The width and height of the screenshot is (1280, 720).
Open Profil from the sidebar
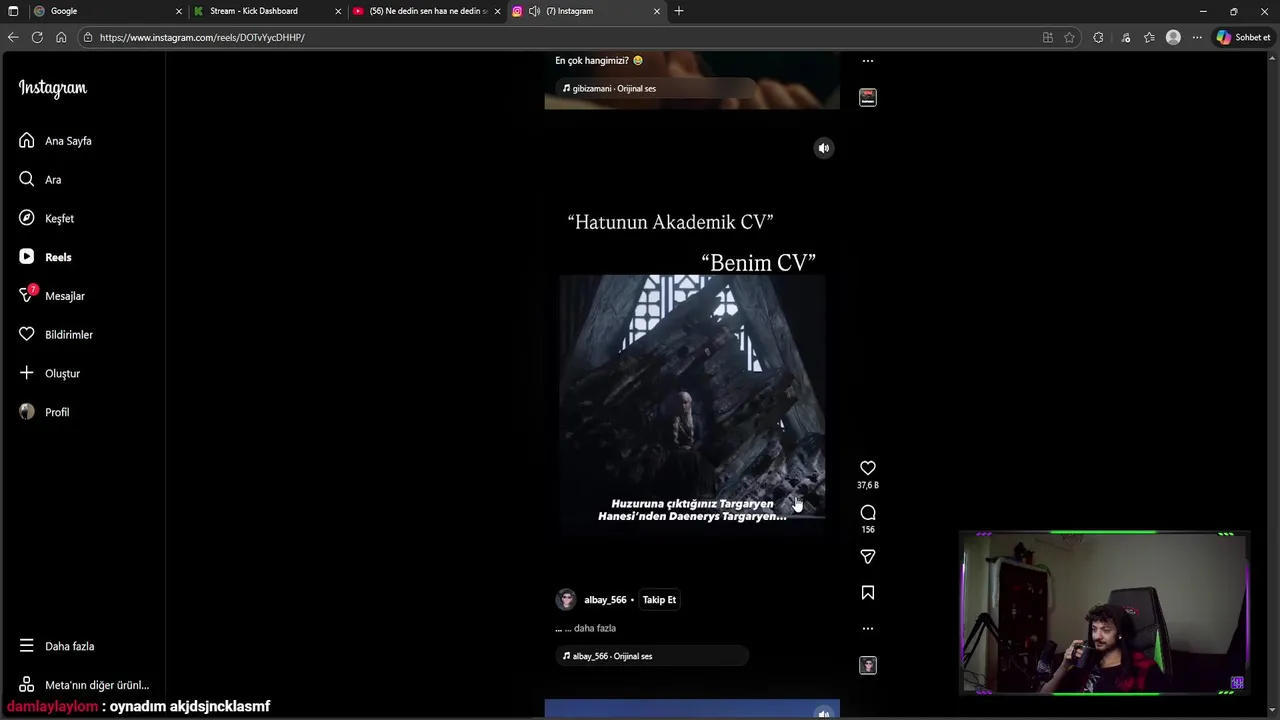coord(57,412)
